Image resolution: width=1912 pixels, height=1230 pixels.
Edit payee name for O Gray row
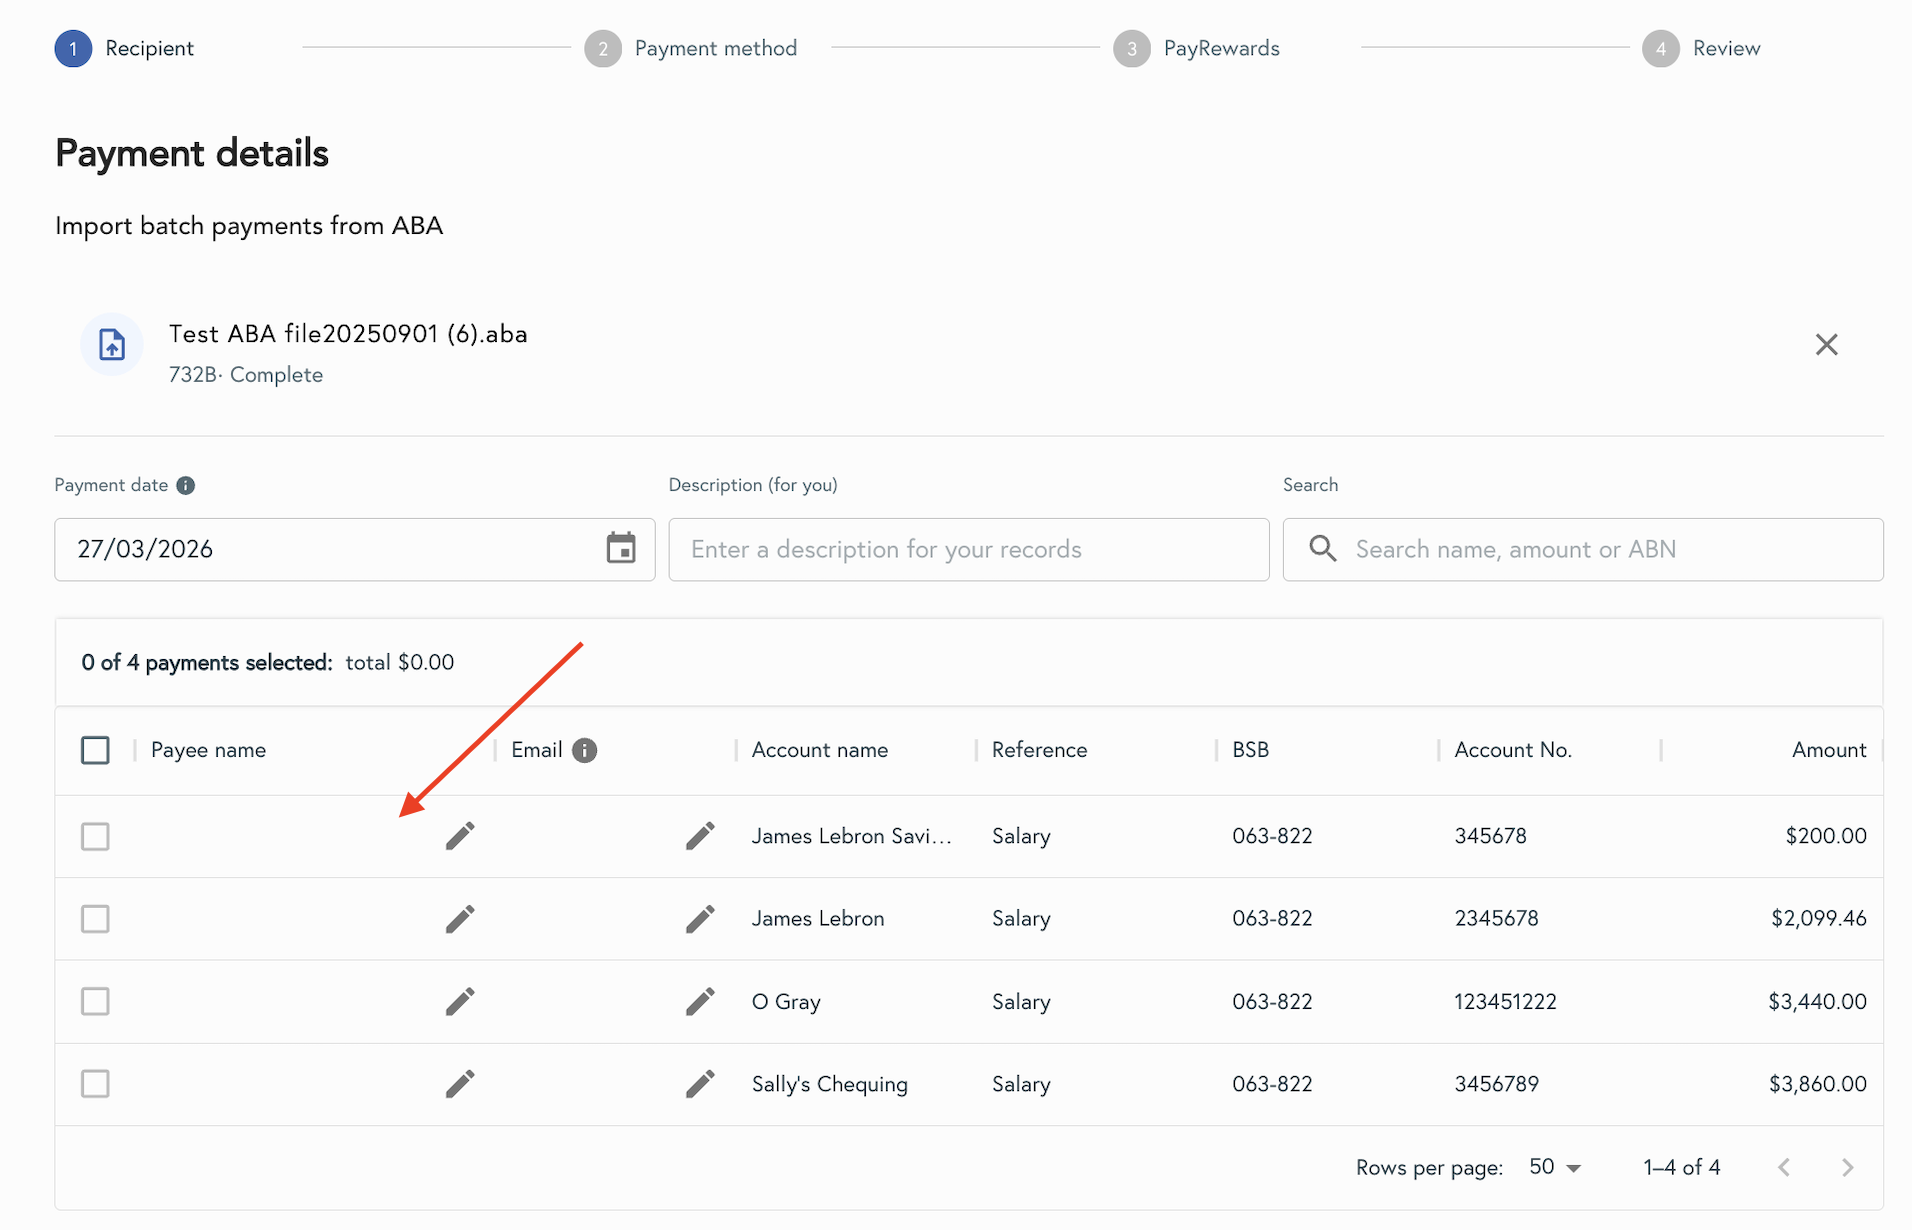coord(460,1001)
